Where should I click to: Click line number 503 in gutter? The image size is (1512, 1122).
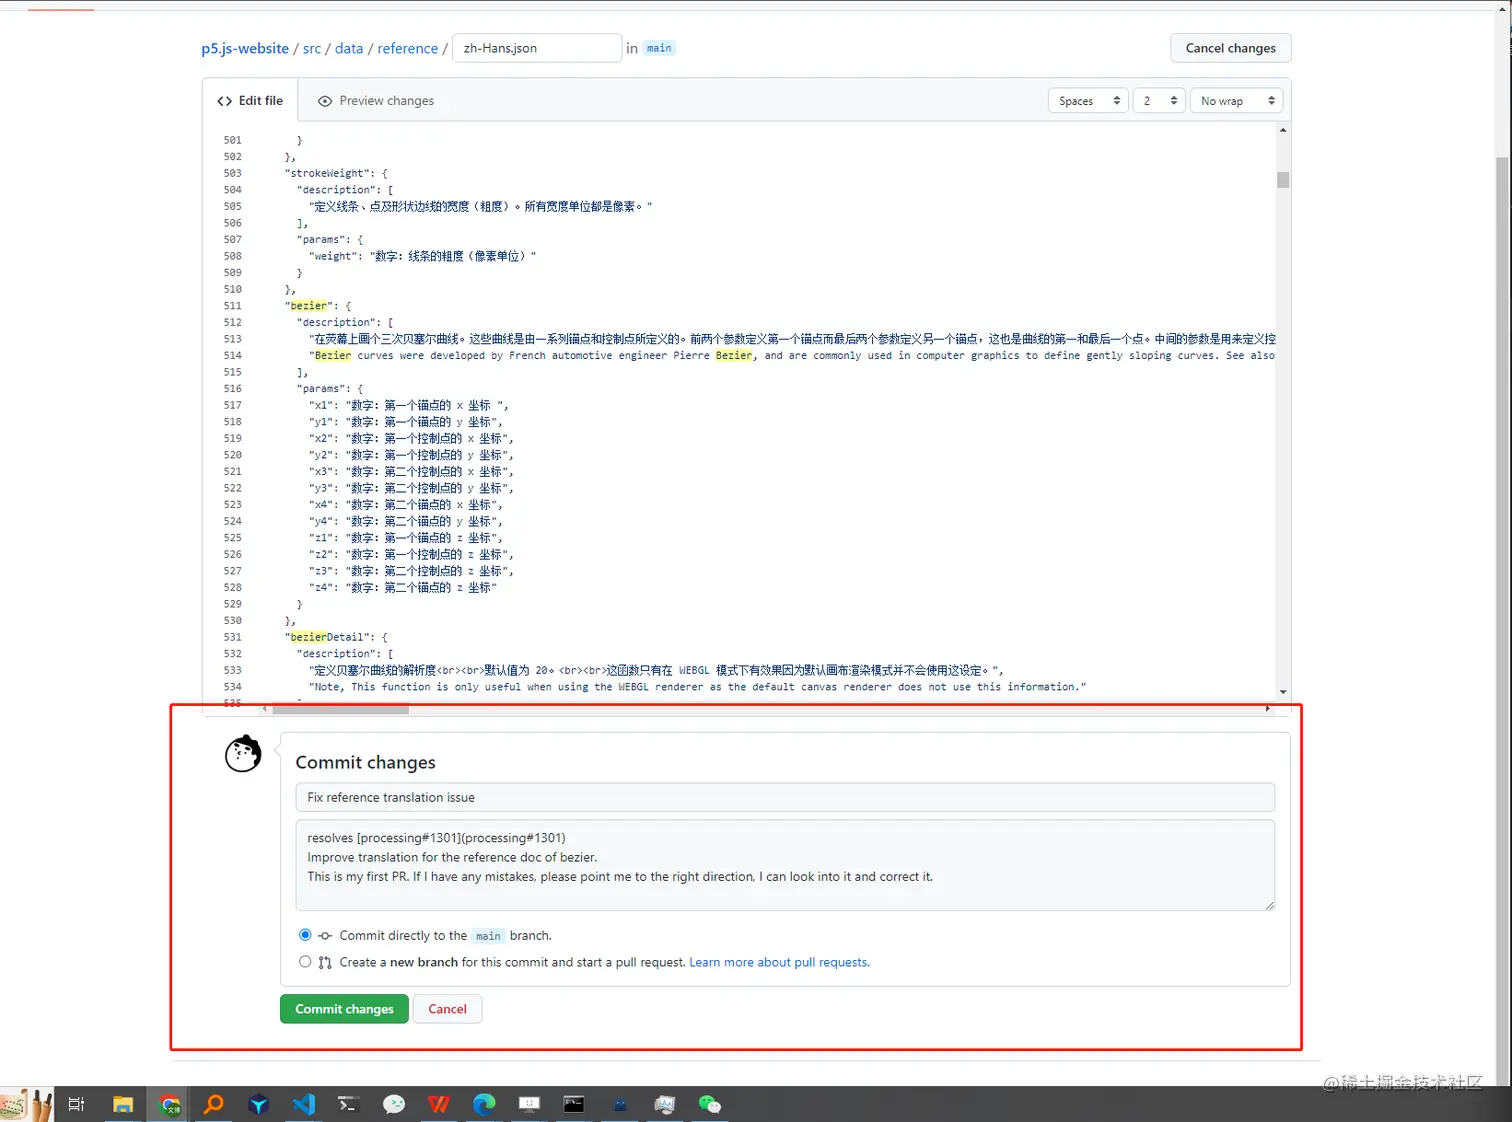(233, 173)
